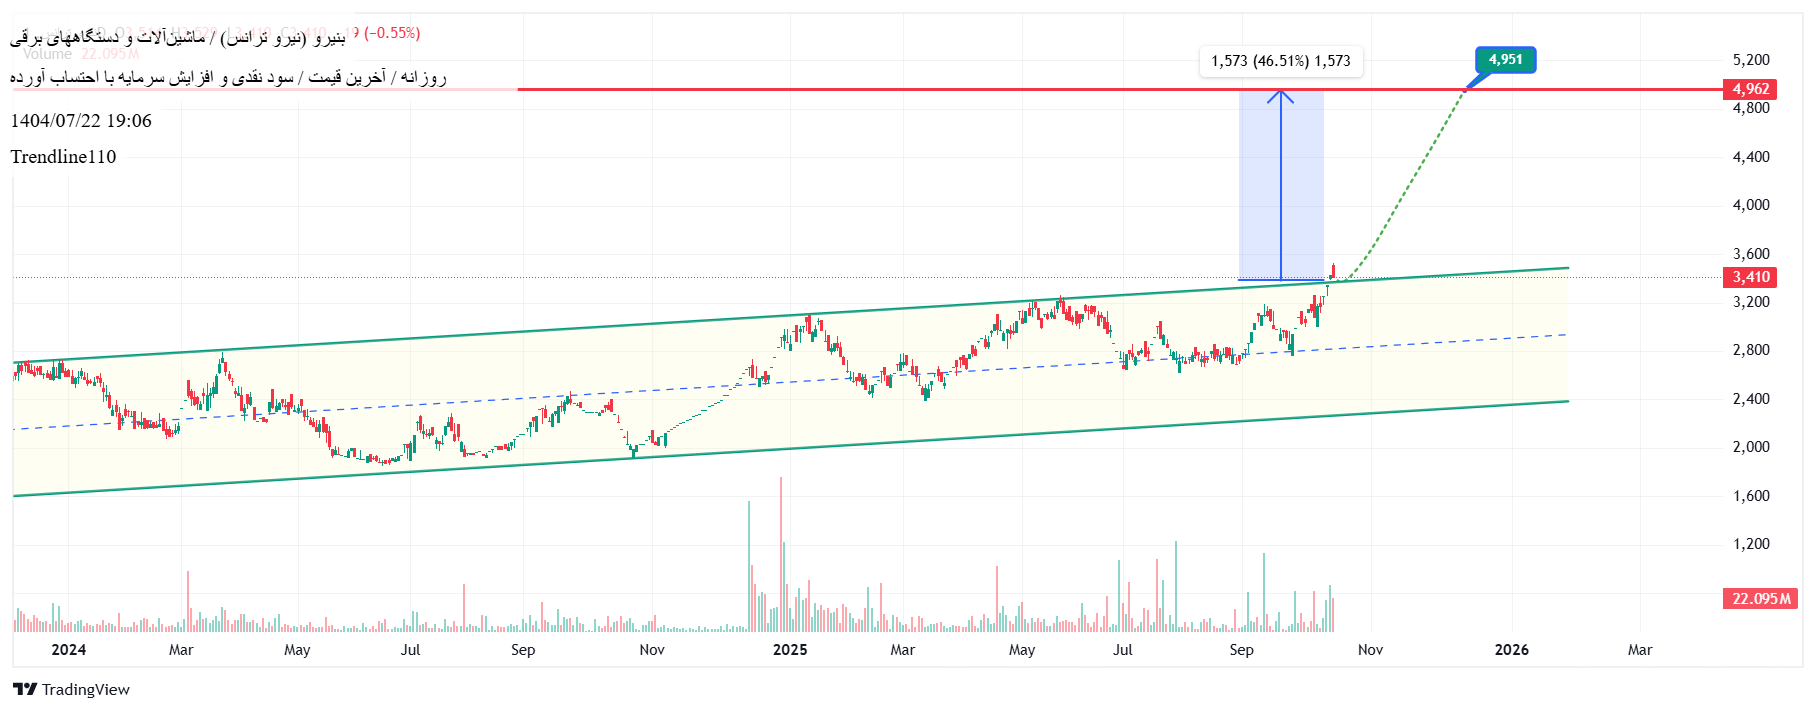Click the blue upward measurement arrow head

(1281, 96)
